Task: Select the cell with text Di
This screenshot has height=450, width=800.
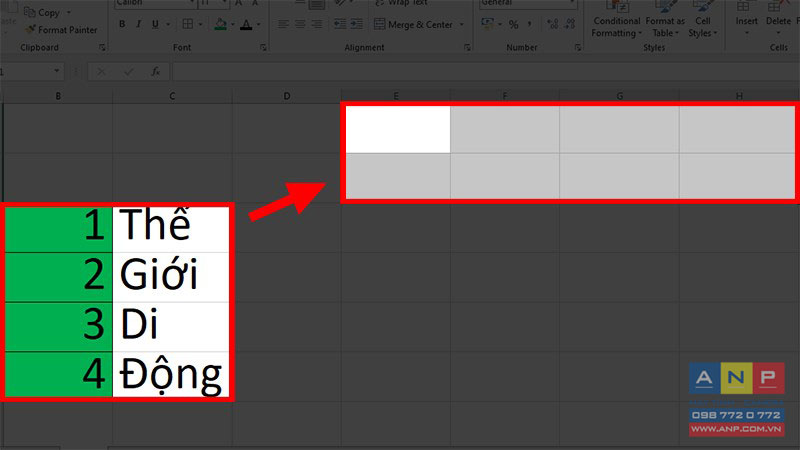Action: click(x=171, y=327)
